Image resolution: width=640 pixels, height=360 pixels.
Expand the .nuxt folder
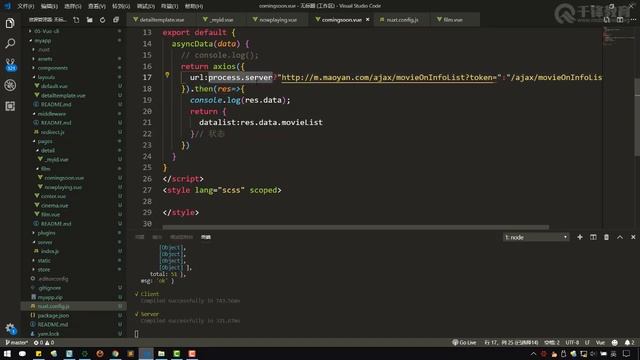pos(44,49)
